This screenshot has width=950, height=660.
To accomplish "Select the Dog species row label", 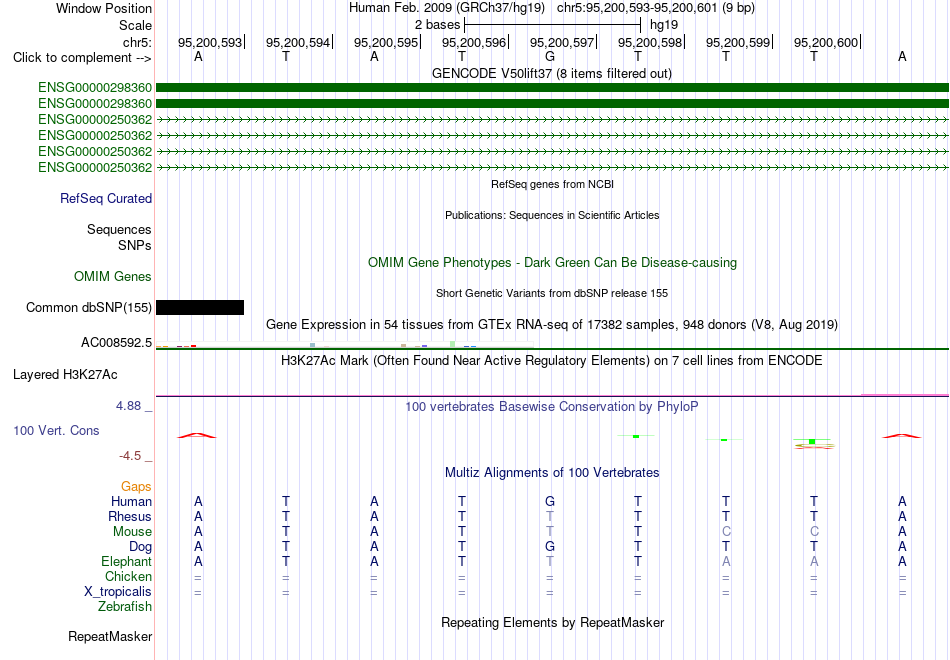I will (140, 547).
